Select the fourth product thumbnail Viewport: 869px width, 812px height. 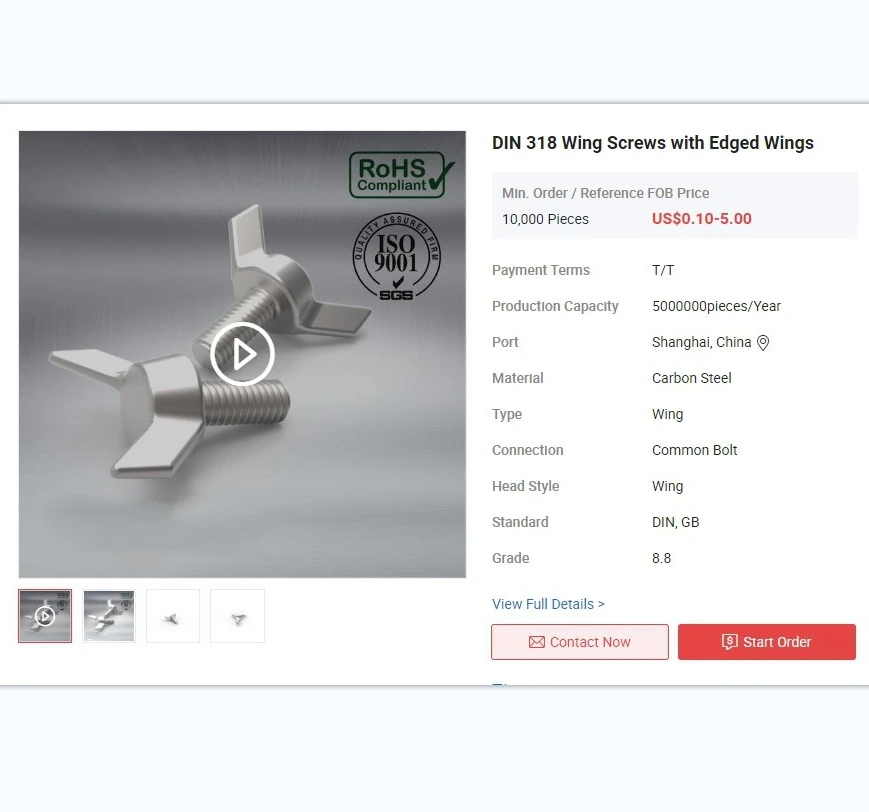click(x=237, y=616)
